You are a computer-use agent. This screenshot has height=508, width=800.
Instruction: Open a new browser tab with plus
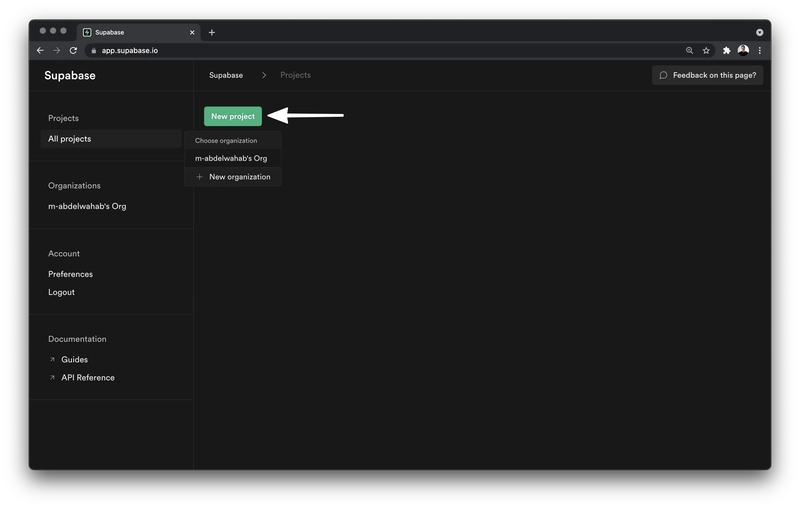tap(212, 33)
